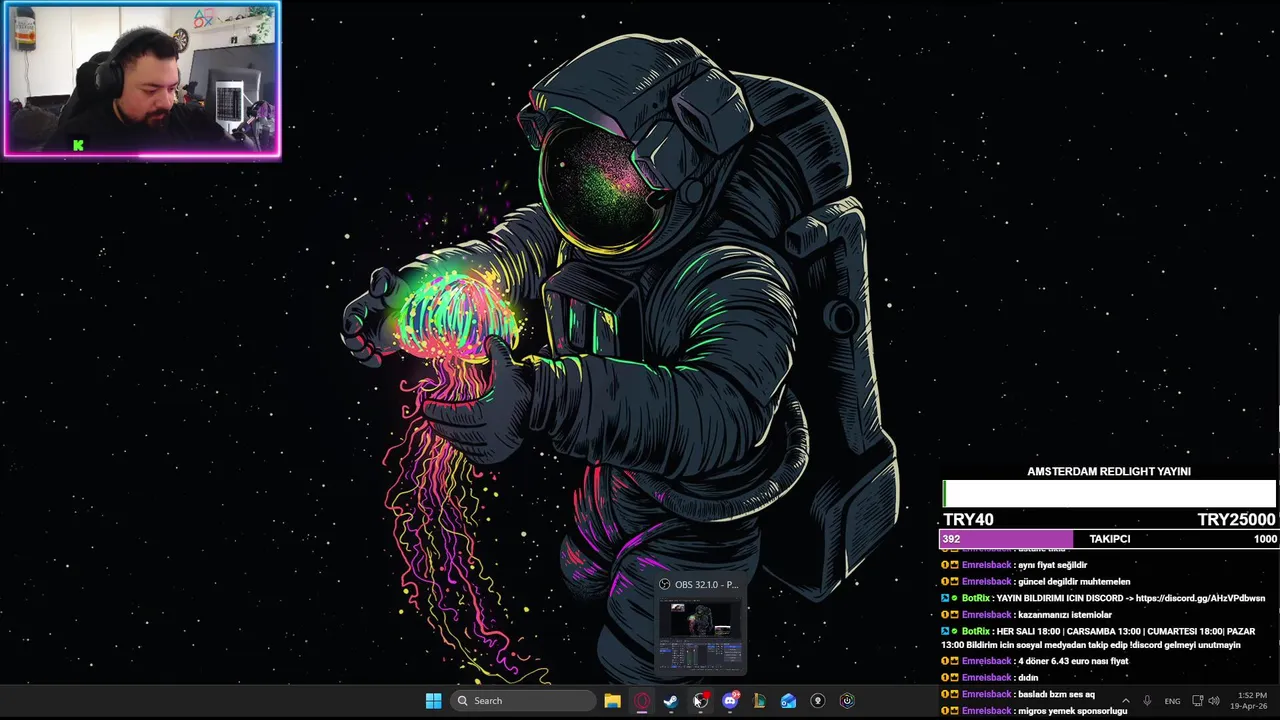Click the taskbar Search box
Screen dimensions: 1280x720
(x=522, y=701)
